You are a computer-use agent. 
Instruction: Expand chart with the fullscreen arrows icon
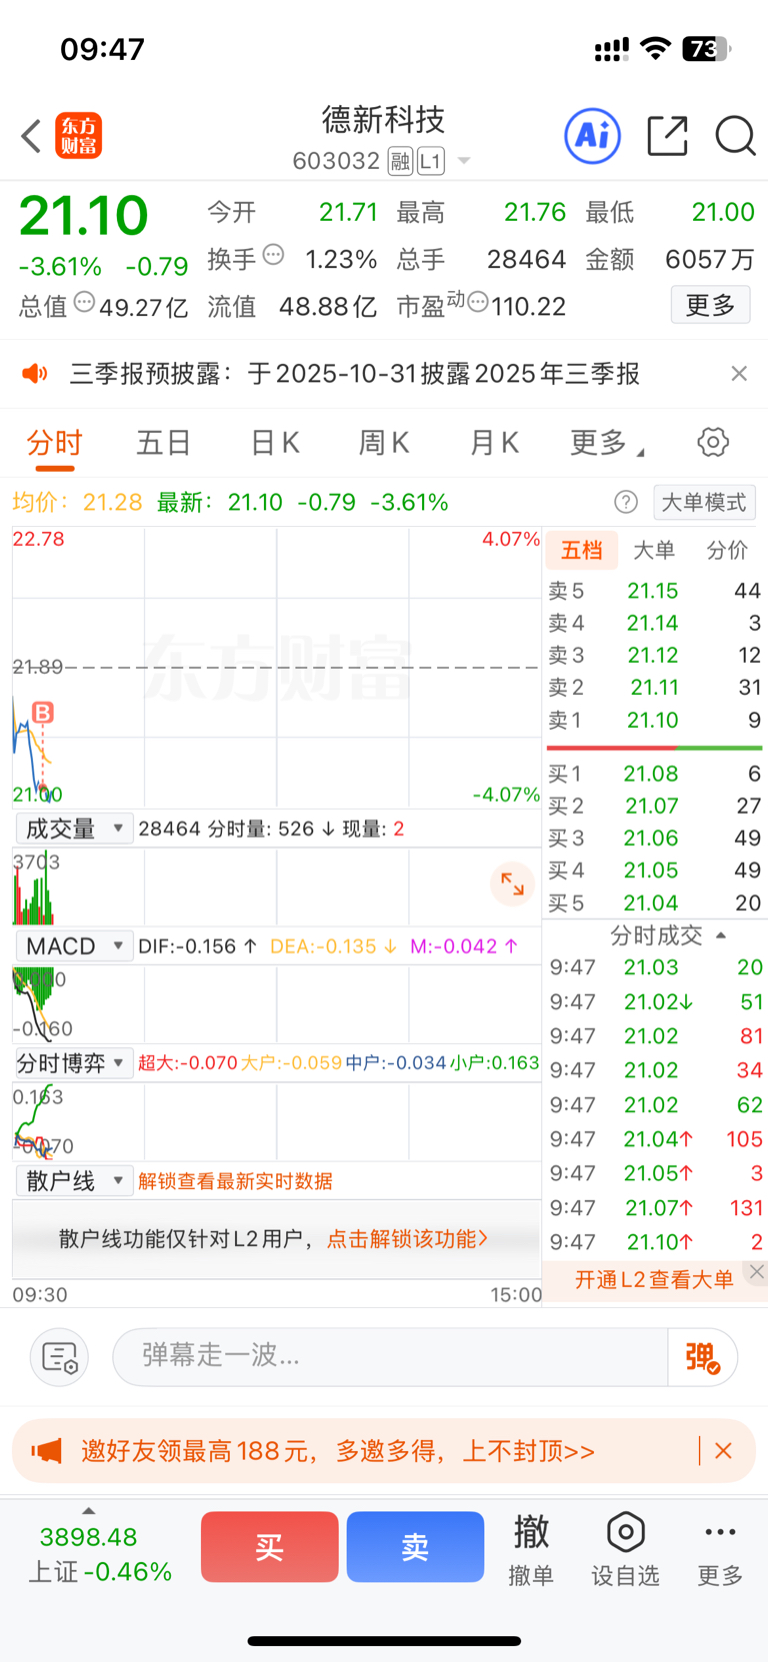(513, 884)
